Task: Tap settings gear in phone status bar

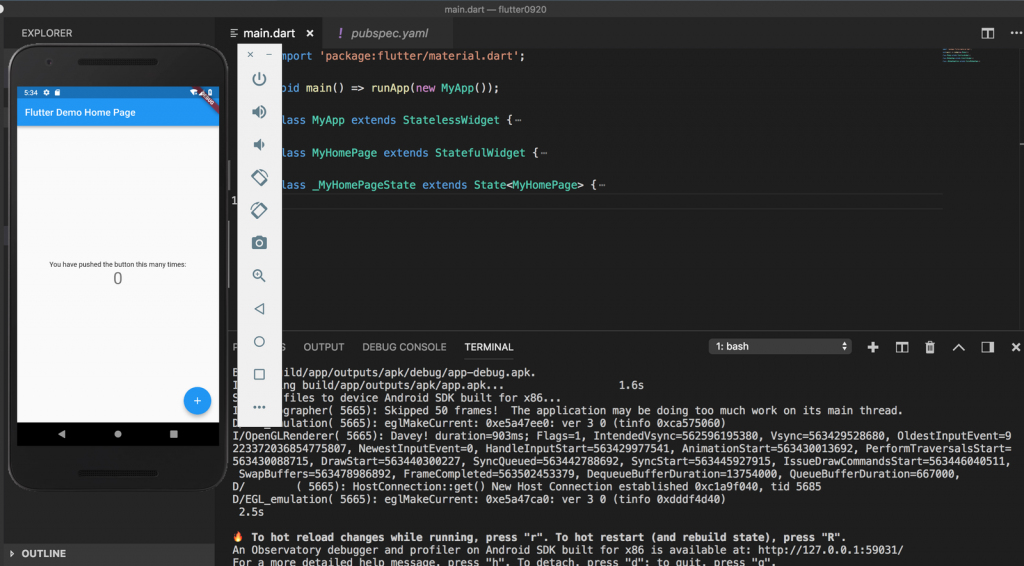Action: (x=46, y=93)
